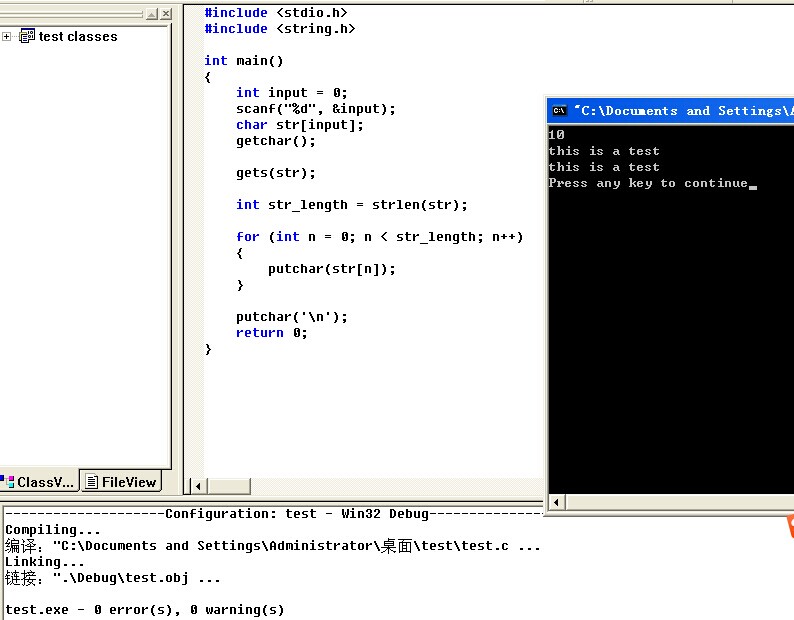
Task: Expand the test classes tree node
Action: click(x=7, y=36)
